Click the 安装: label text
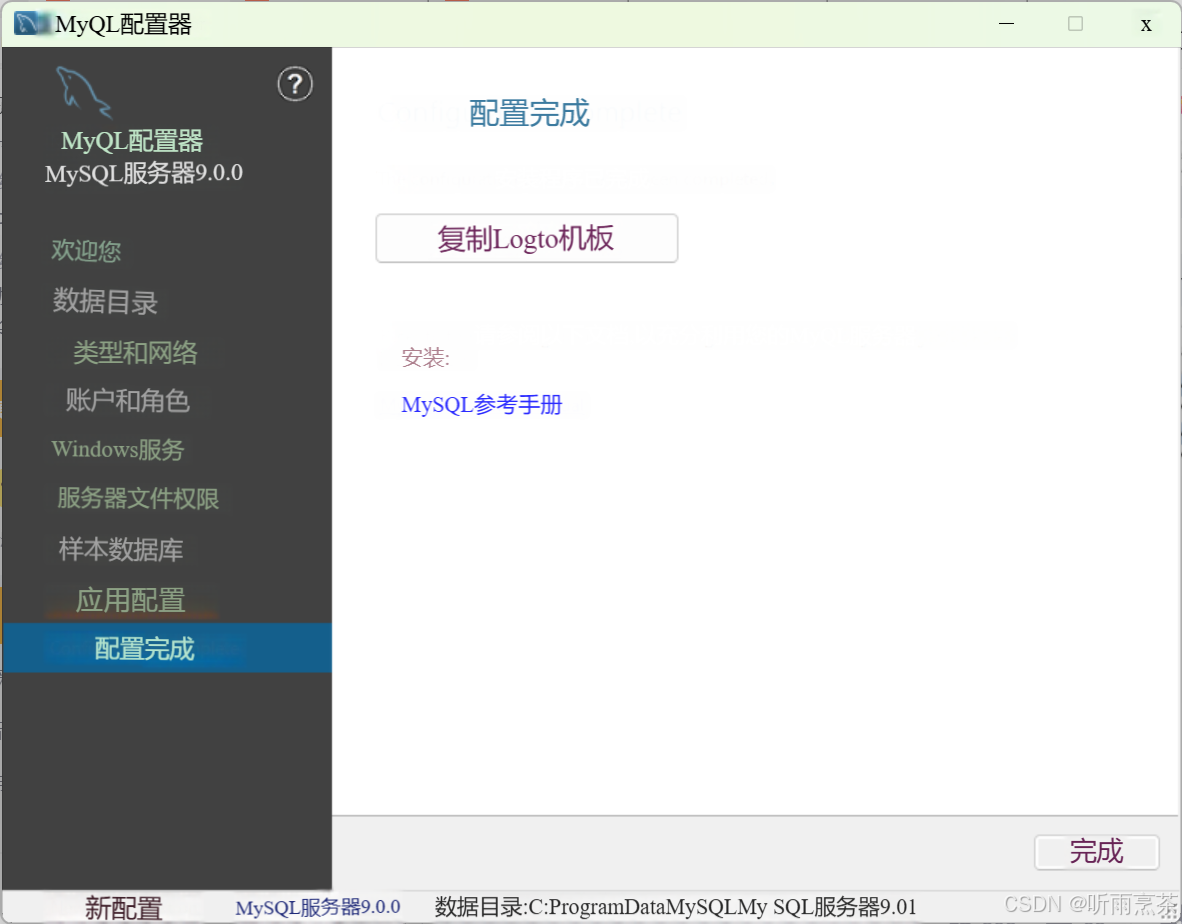 (x=425, y=357)
